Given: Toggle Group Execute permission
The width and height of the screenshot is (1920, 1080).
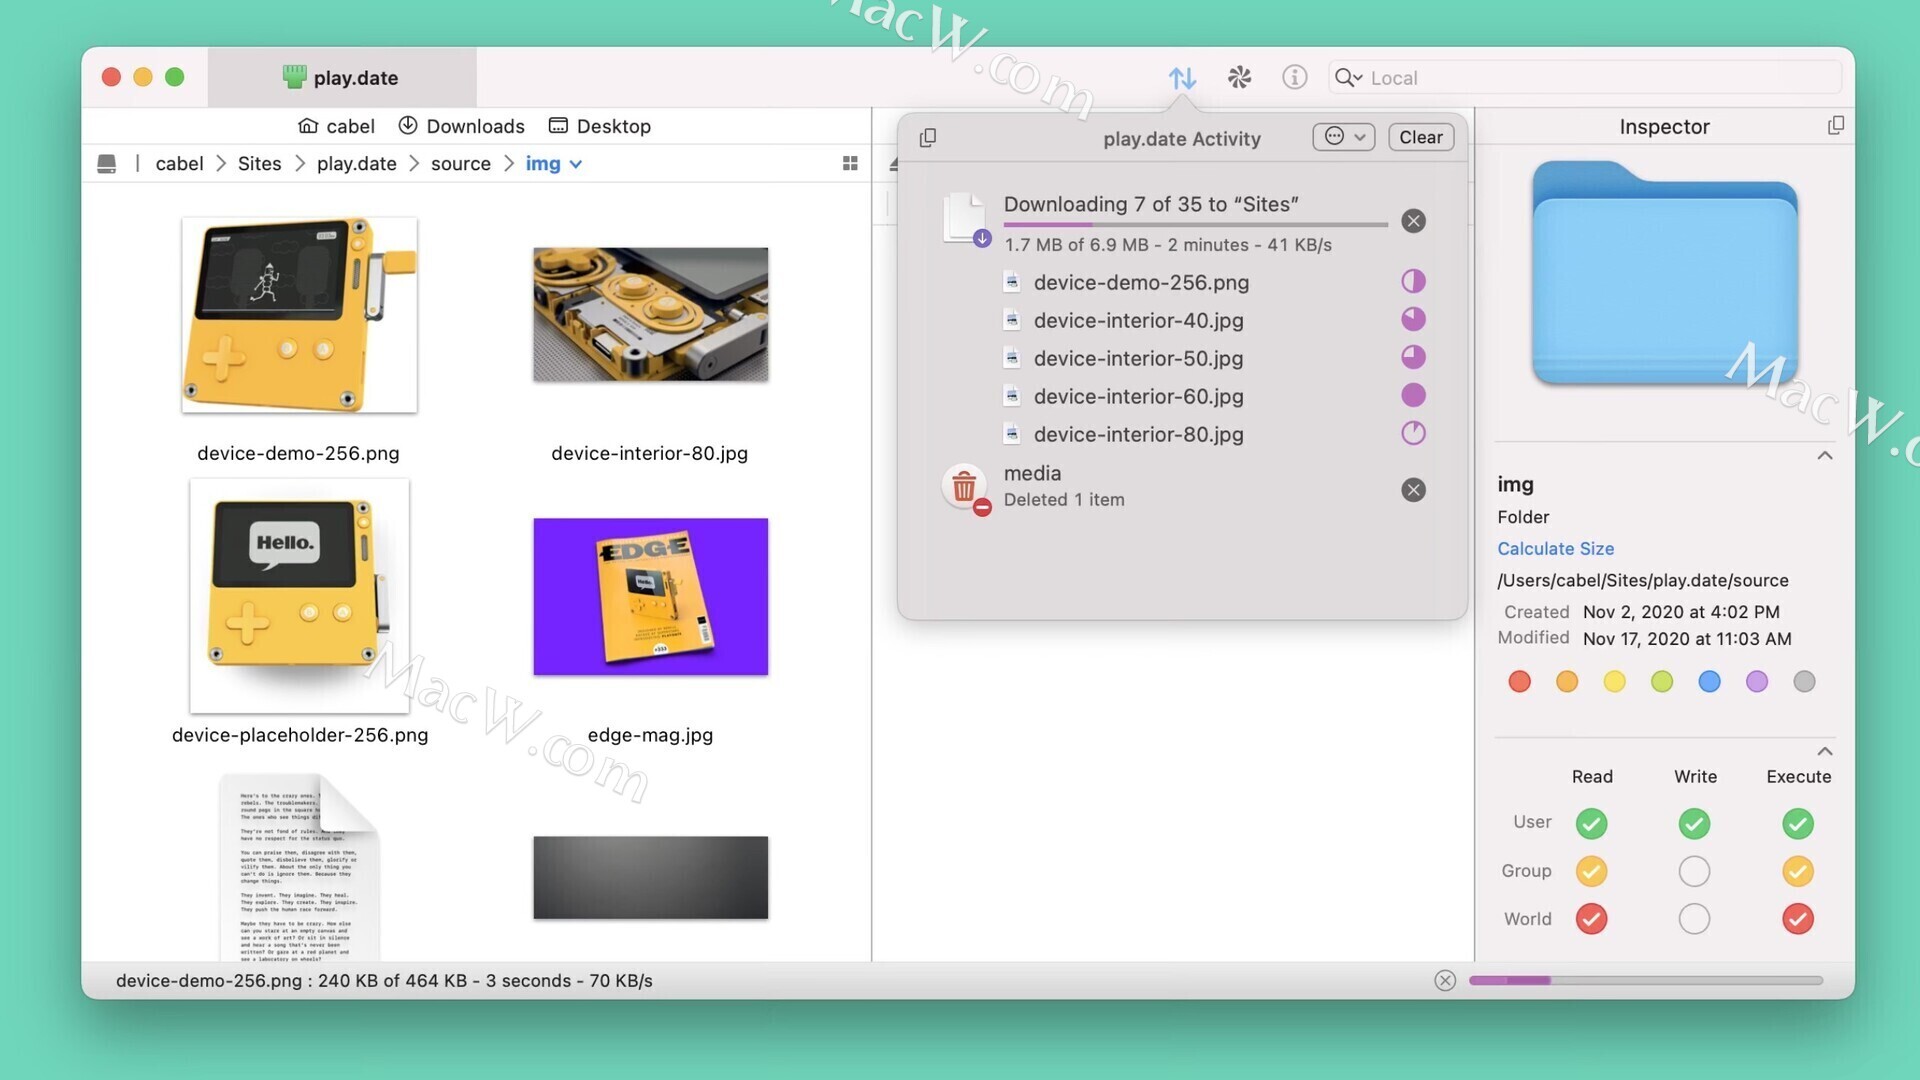Looking at the screenshot, I should pos(1798,872).
